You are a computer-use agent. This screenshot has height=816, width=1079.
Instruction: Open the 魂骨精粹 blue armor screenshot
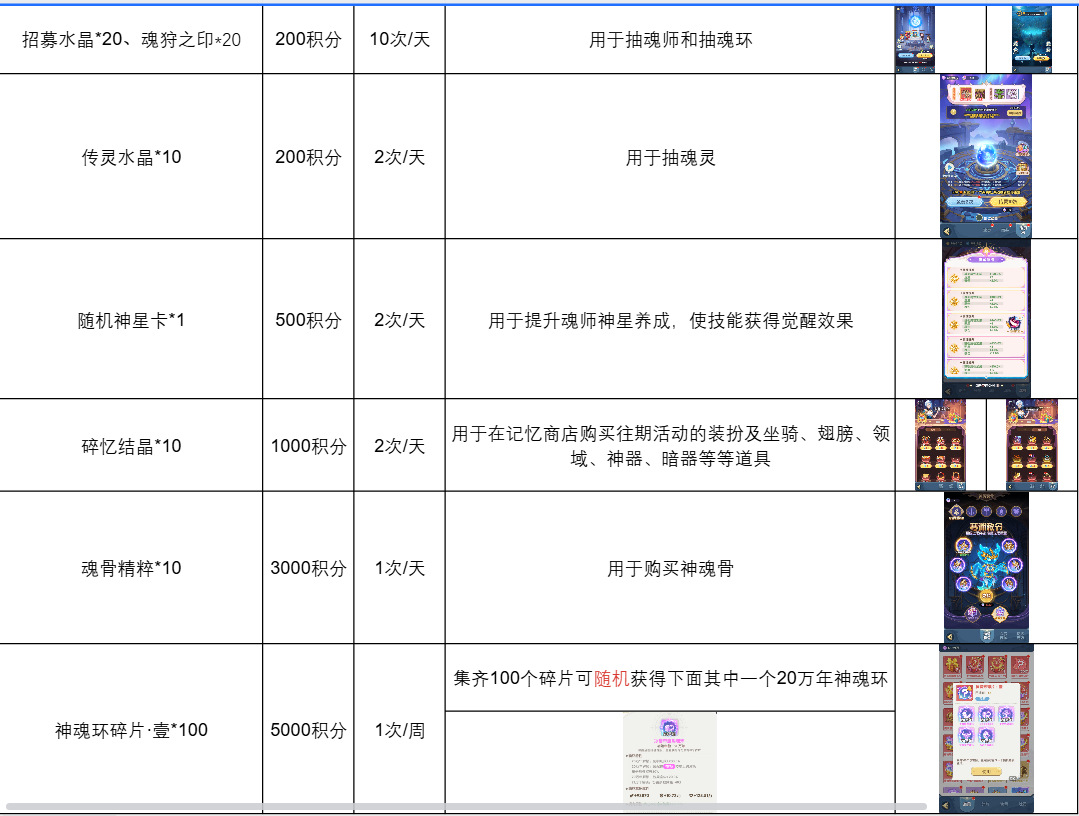coord(986,568)
